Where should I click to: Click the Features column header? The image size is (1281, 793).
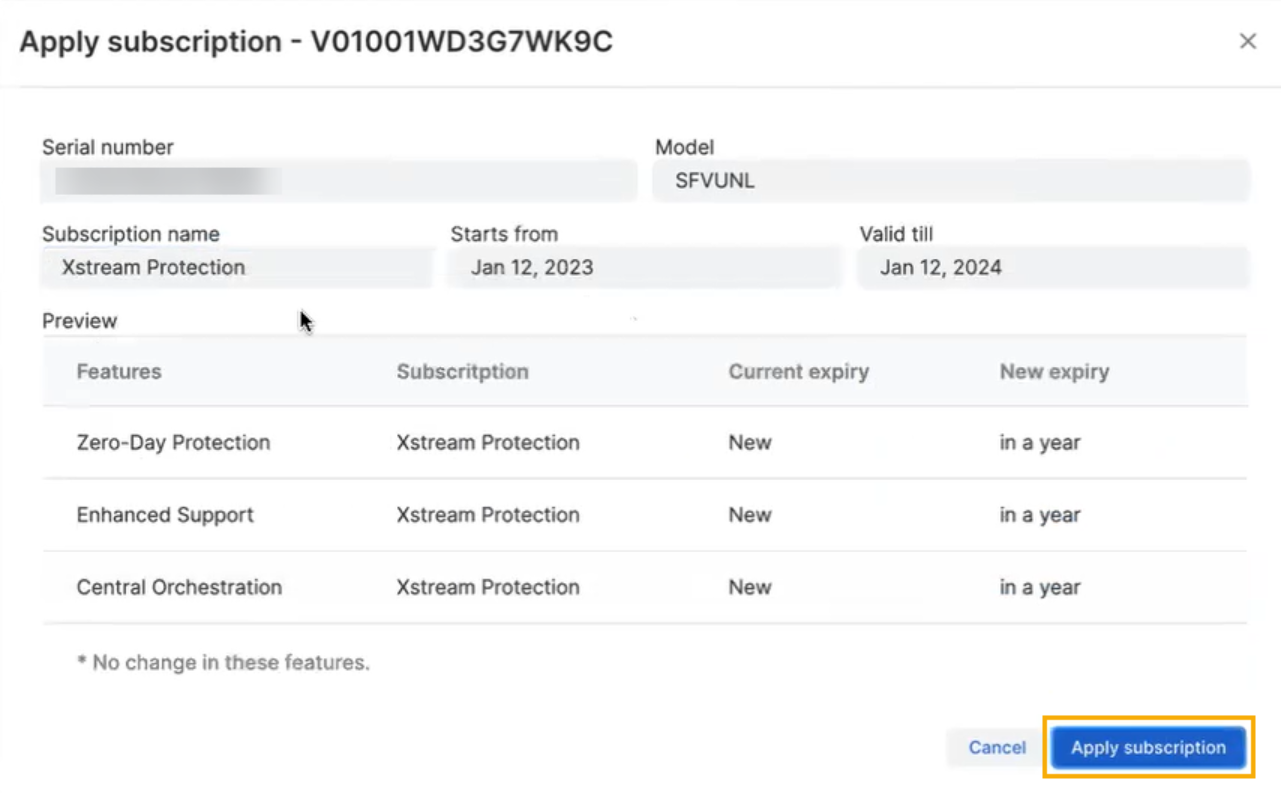tap(119, 371)
